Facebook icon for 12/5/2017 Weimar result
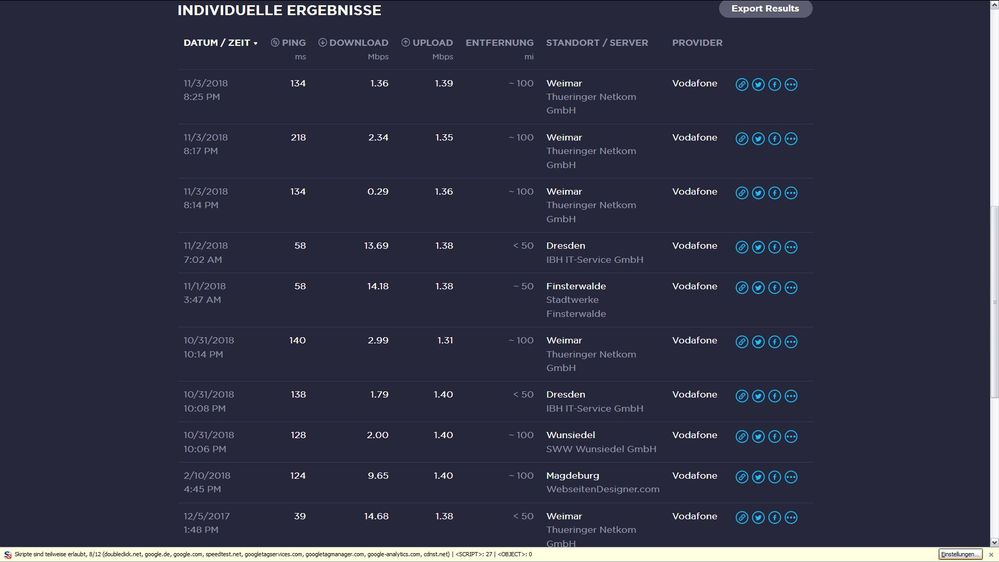This screenshot has height=562, width=999. (775, 517)
